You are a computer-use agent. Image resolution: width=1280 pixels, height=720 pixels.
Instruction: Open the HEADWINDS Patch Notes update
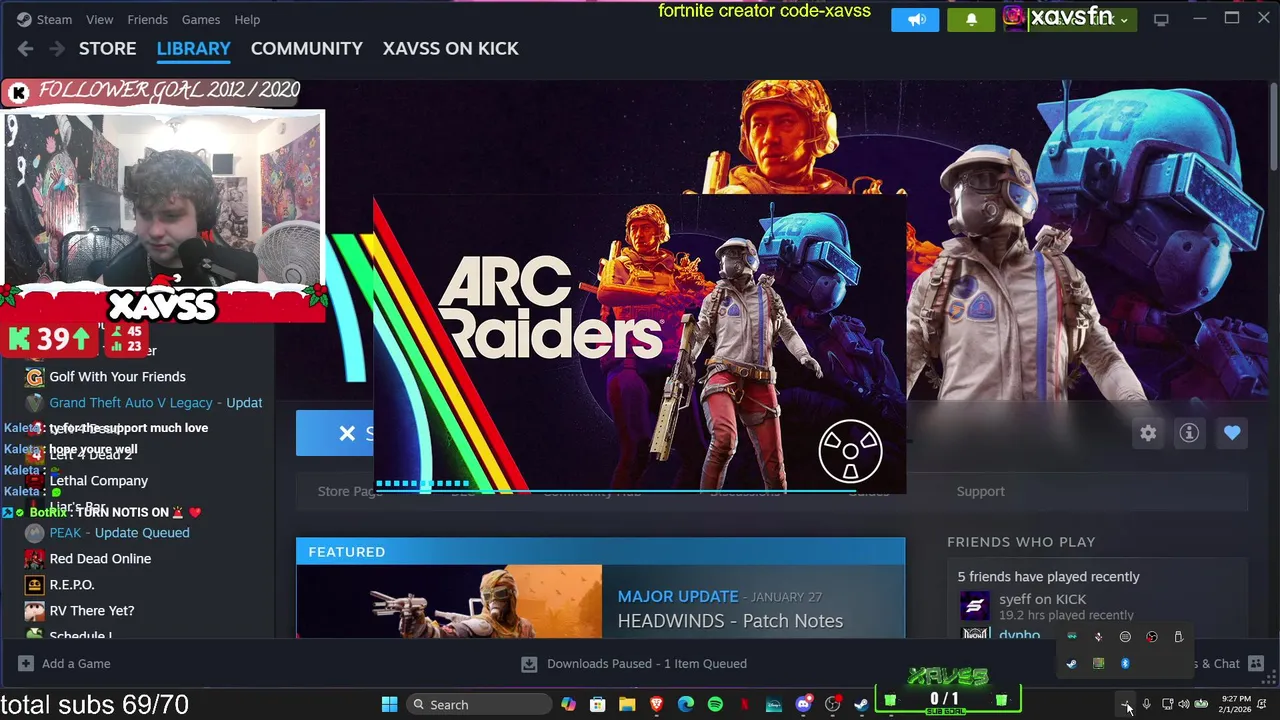730,621
